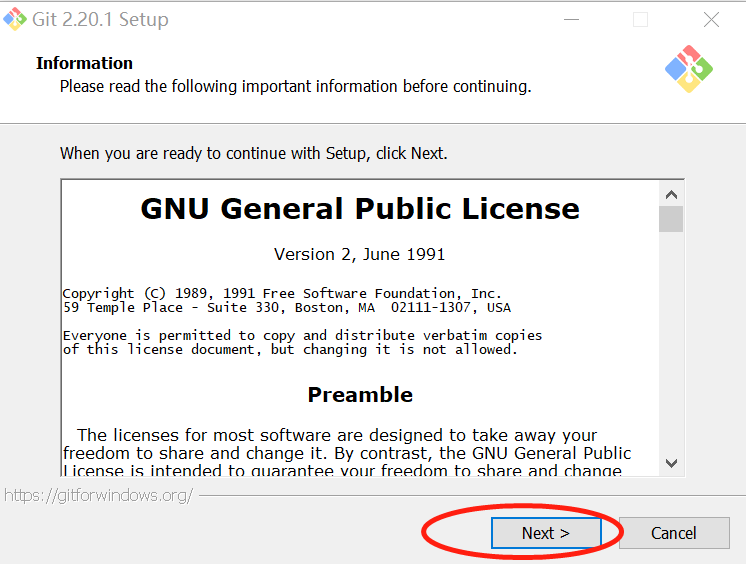Click the 'freedom to share and change it' line
Screen dimensions: 746x564
coord(347,453)
